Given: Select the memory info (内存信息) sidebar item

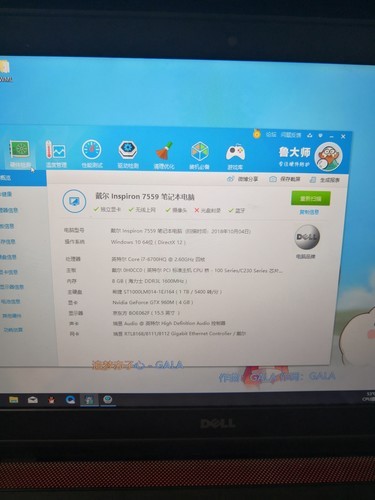Looking at the screenshot, I should click(x=8, y=242).
